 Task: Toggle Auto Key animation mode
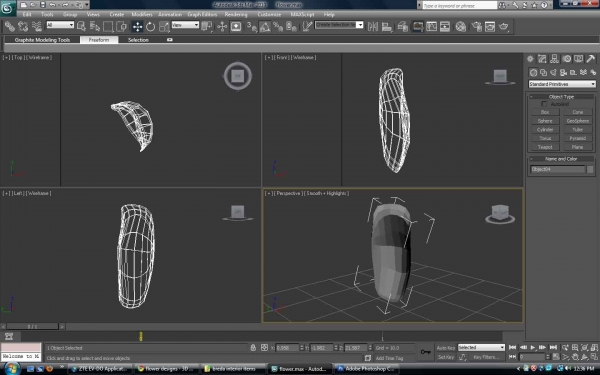446,348
